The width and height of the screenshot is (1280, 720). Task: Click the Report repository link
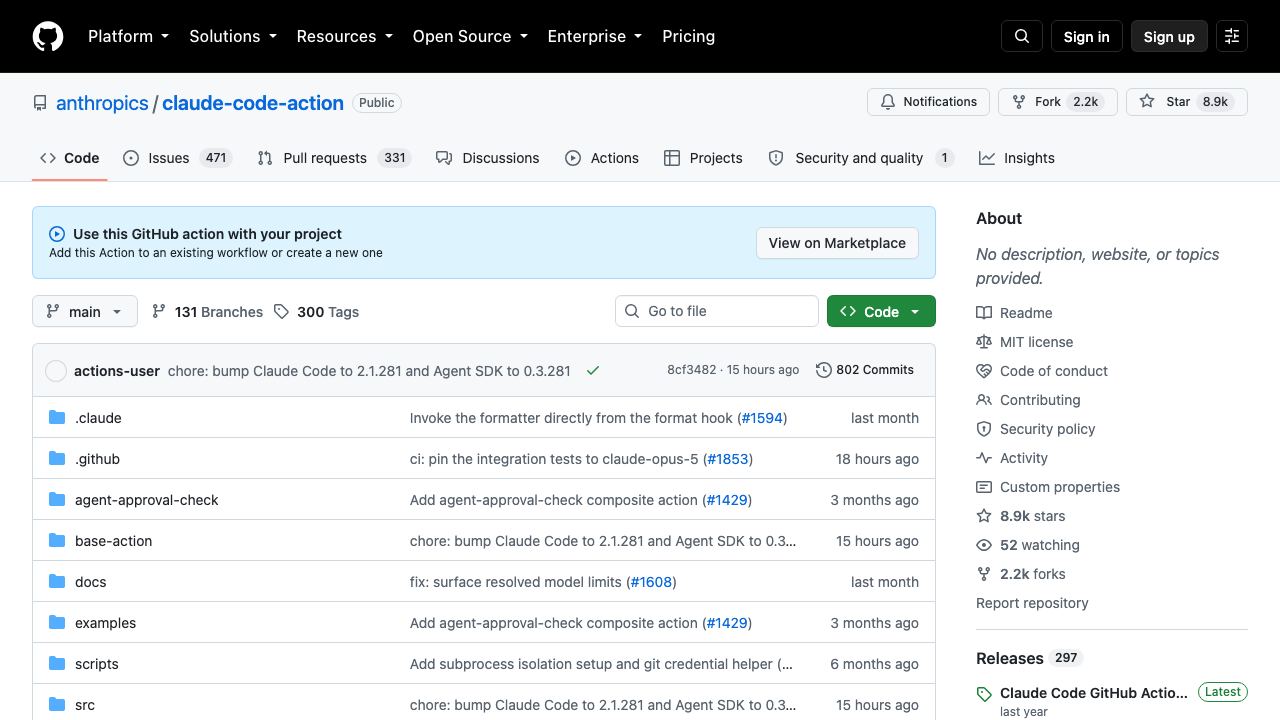[1032, 603]
